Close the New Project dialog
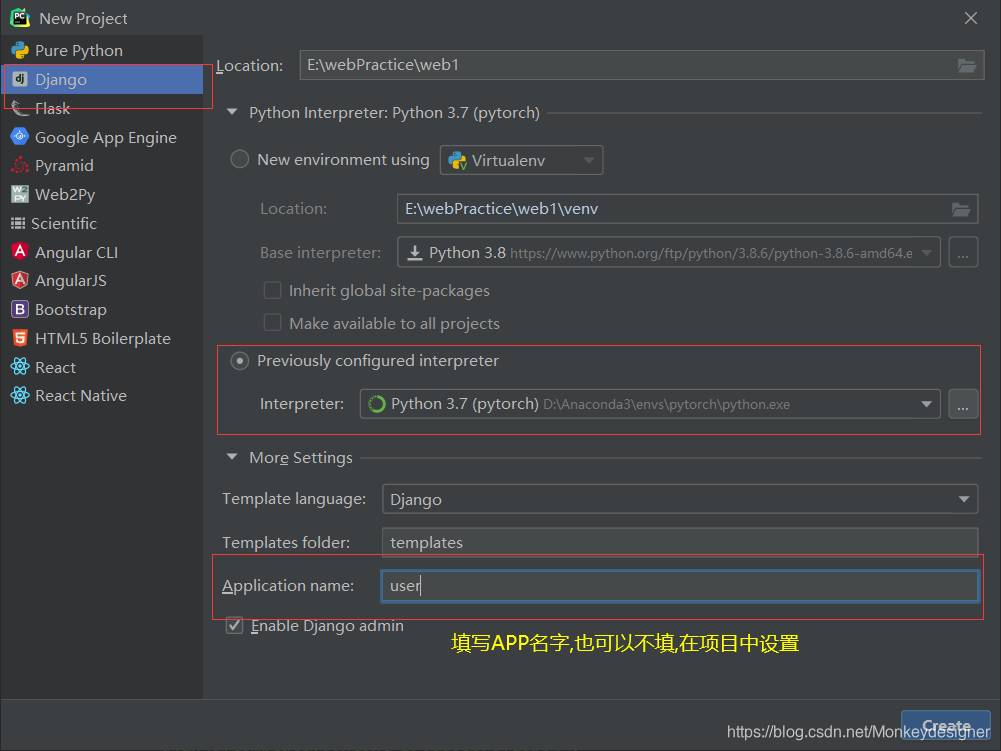The width and height of the screenshot is (1001, 751). click(x=970, y=18)
